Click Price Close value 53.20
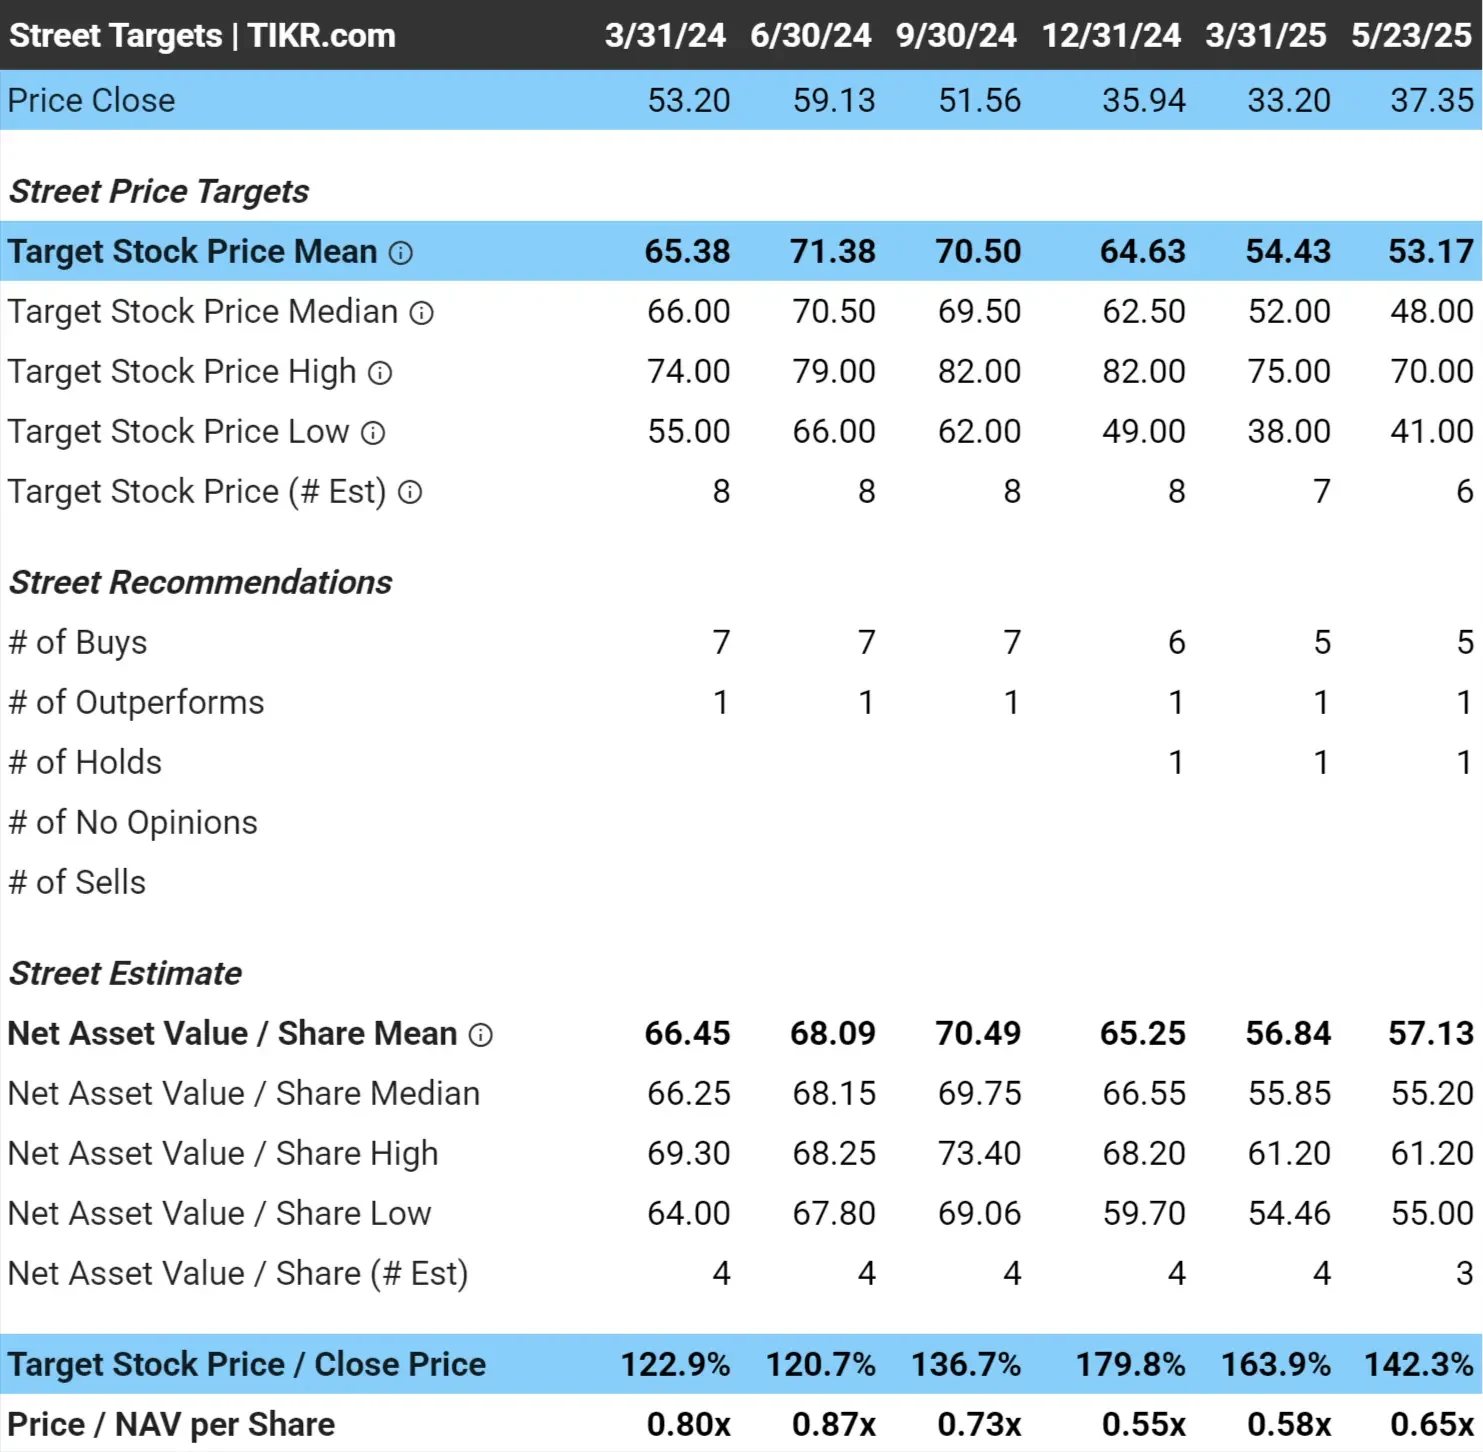The width and height of the screenshot is (1483, 1452). pyautogui.click(x=689, y=100)
